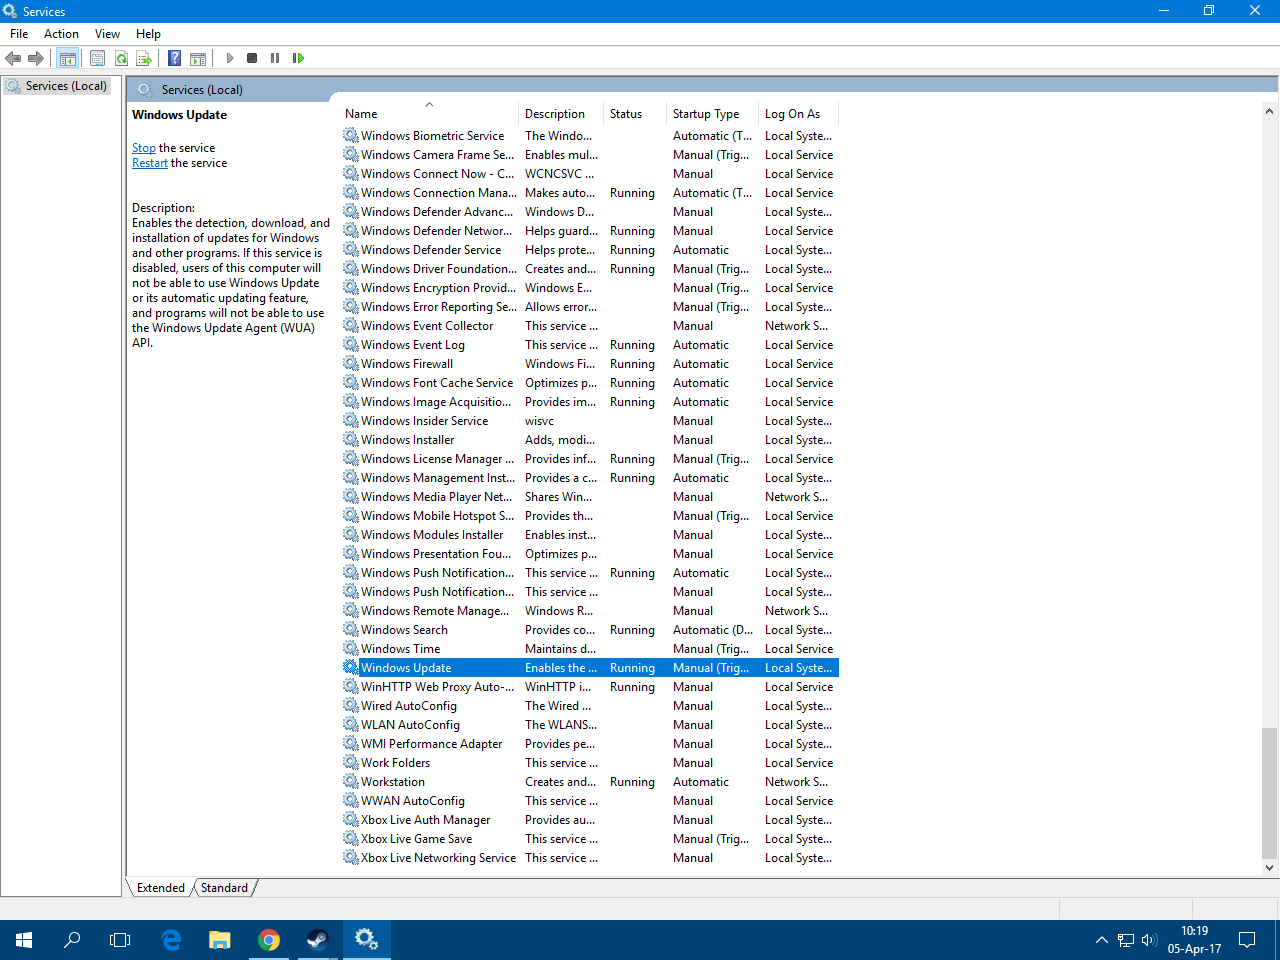Select Windows Biometric Service row
Viewport: 1280px width, 960px height.
tap(590, 136)
